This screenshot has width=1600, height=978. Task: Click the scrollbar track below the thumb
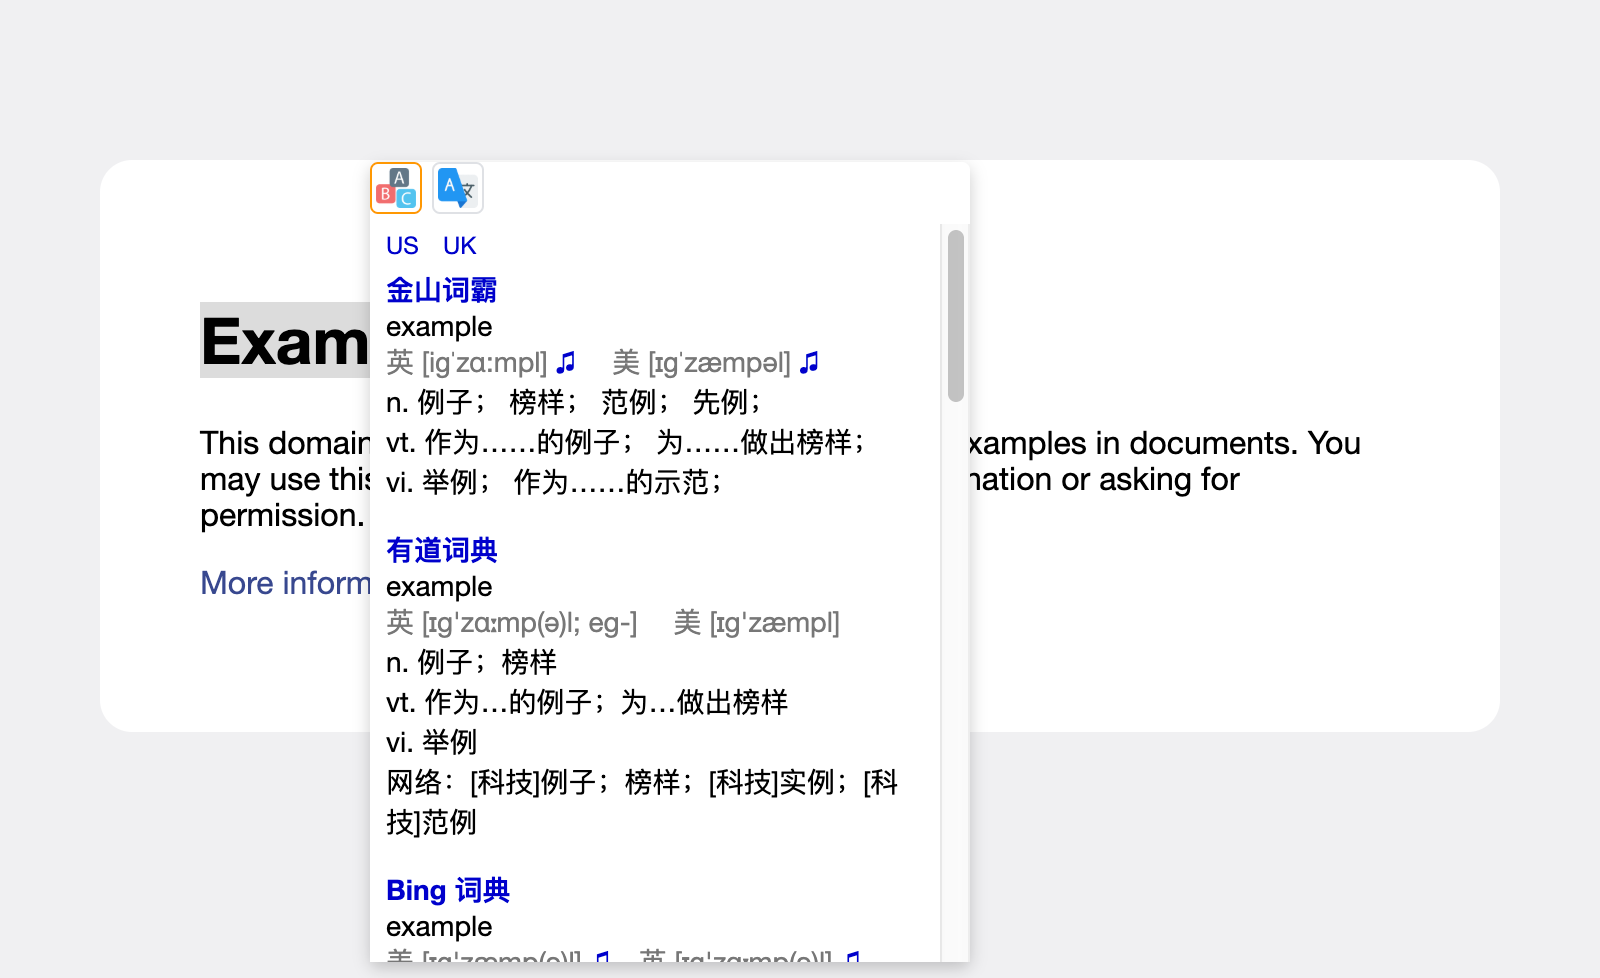[x=956, y=680]
